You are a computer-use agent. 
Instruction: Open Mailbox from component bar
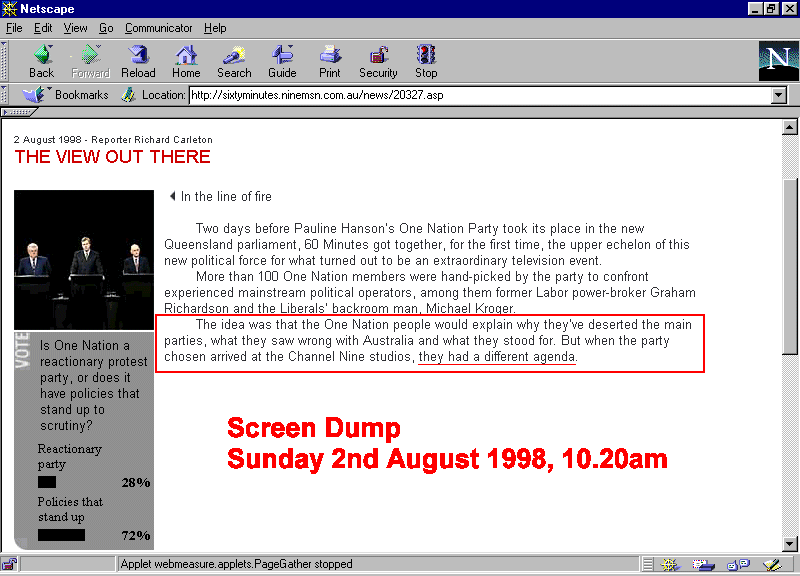[x=703, y=564]
